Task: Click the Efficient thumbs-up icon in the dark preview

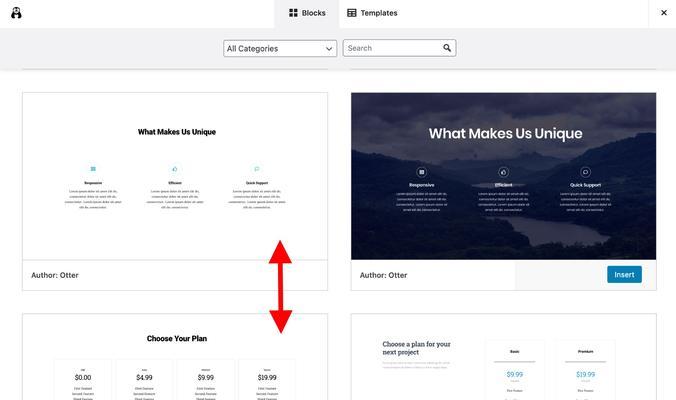Action: (x=504, y=172)
